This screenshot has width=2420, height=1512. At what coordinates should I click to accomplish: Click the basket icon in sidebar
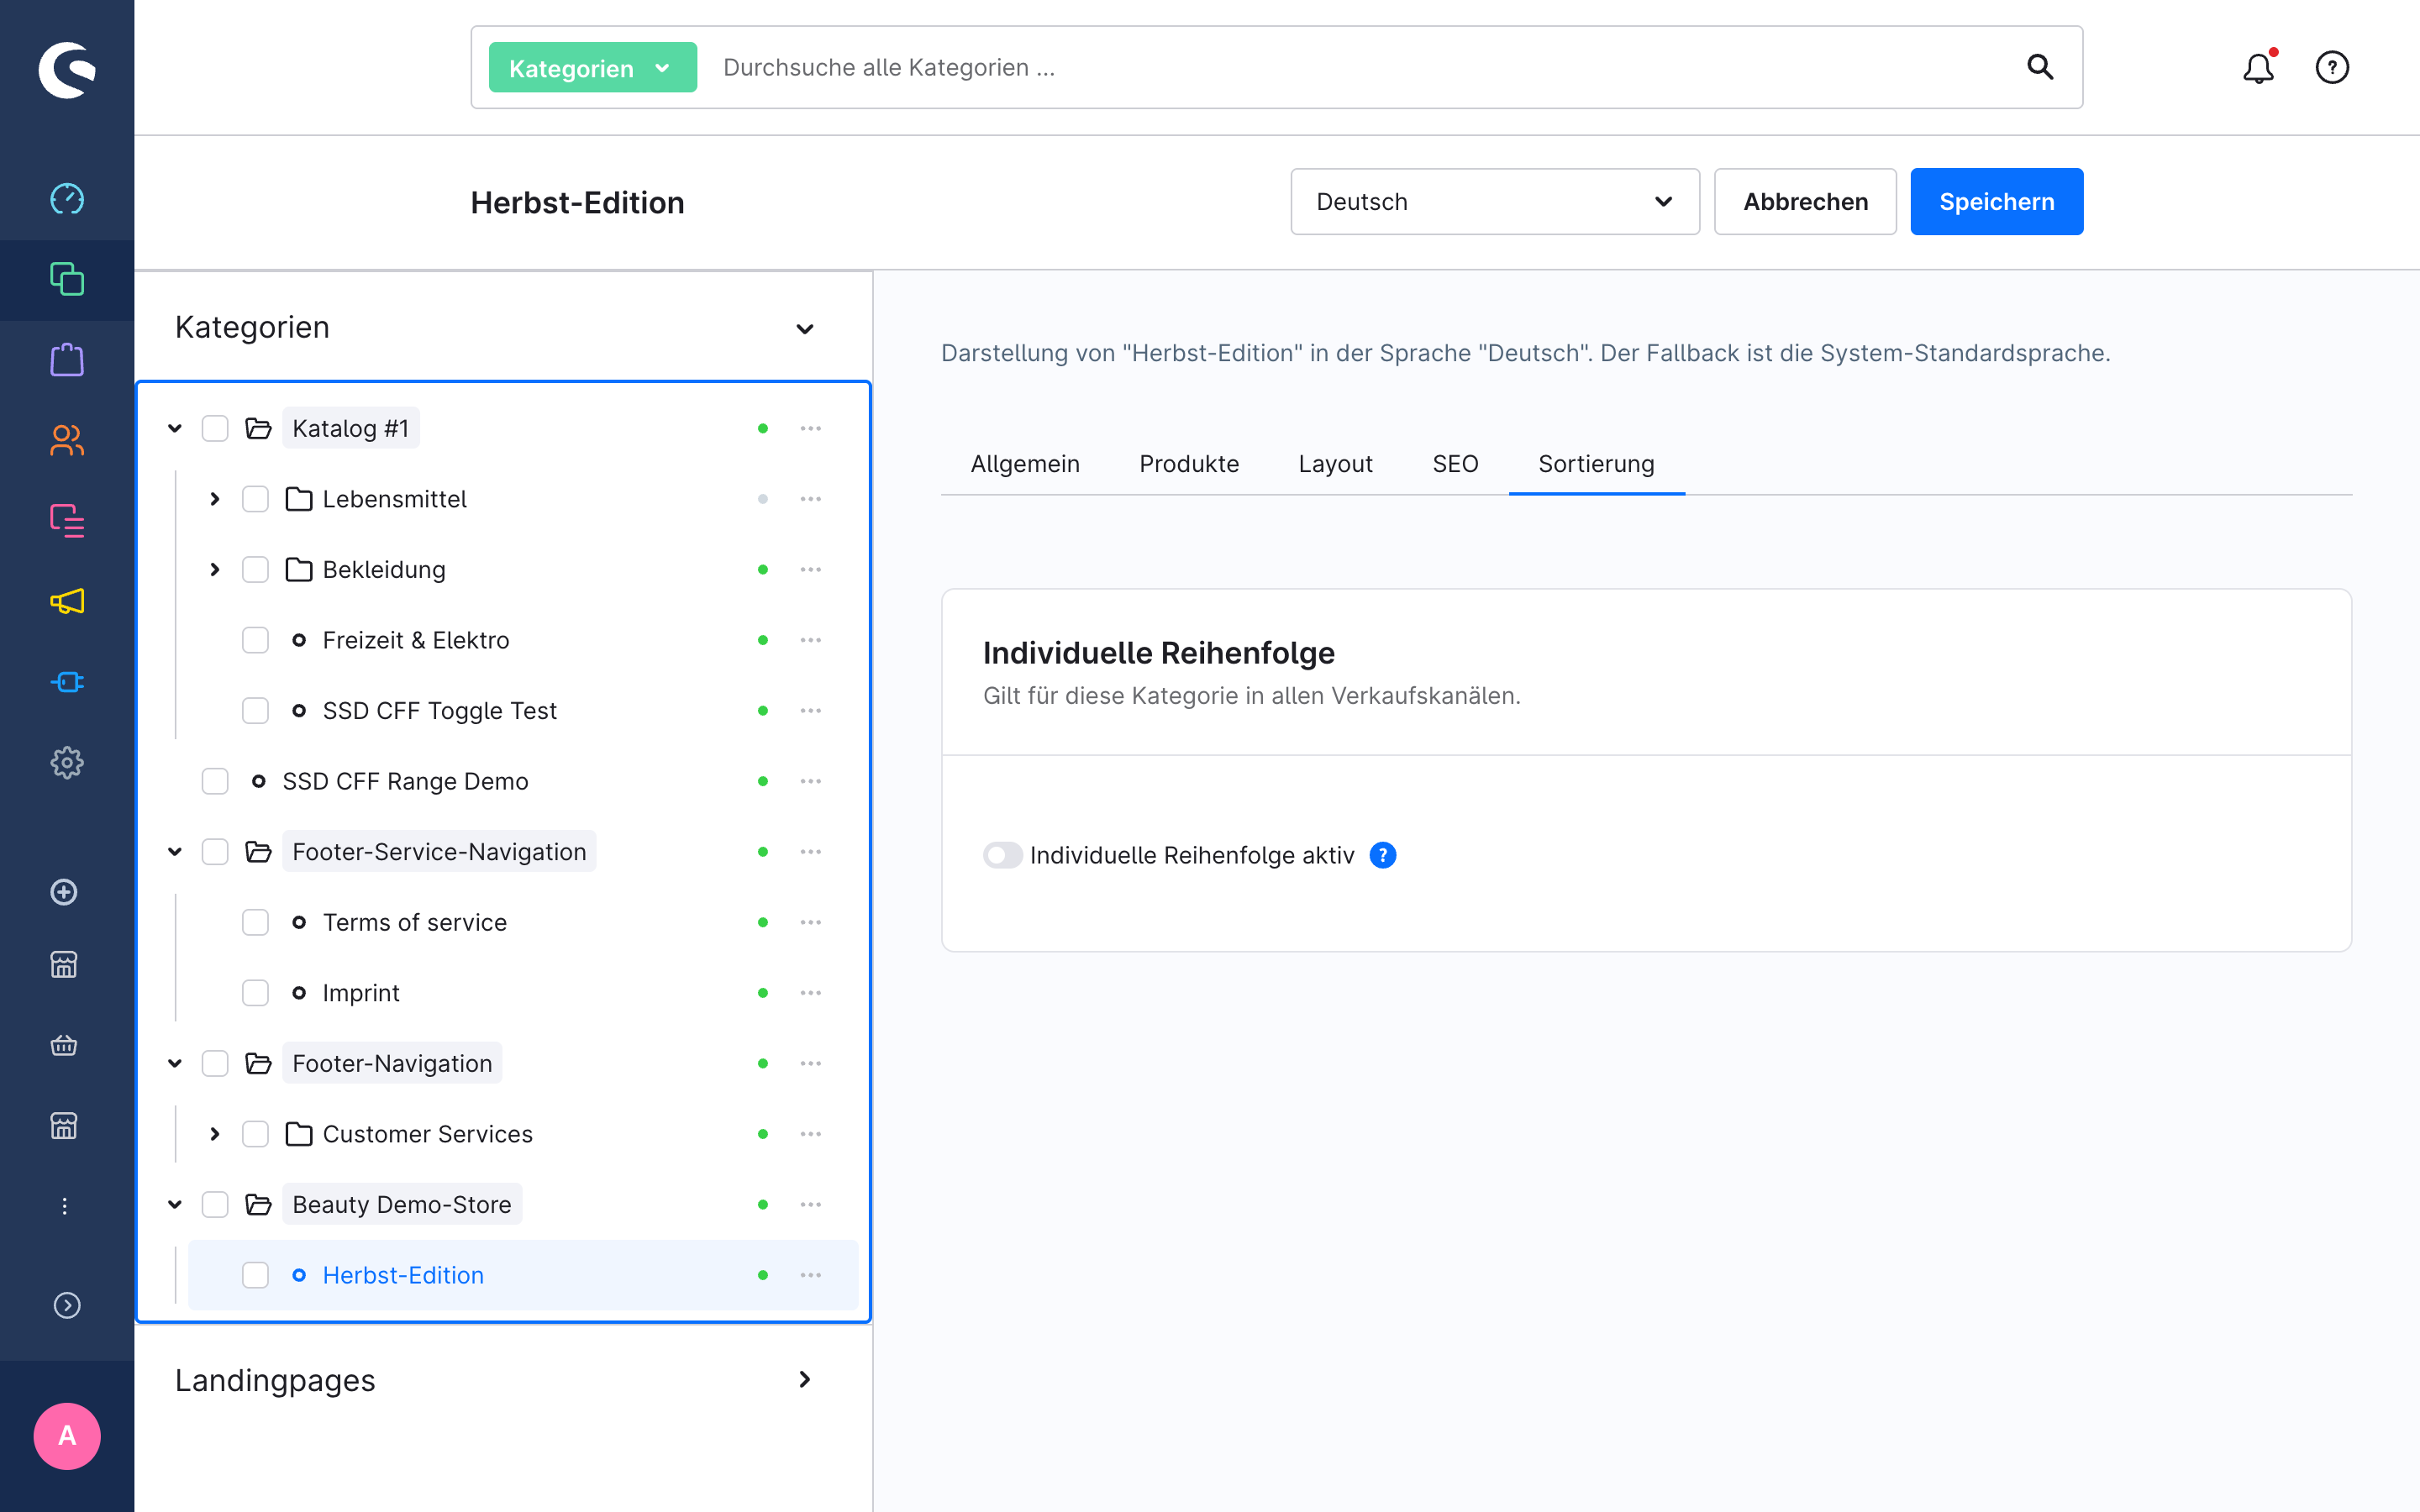[64, 1045]
